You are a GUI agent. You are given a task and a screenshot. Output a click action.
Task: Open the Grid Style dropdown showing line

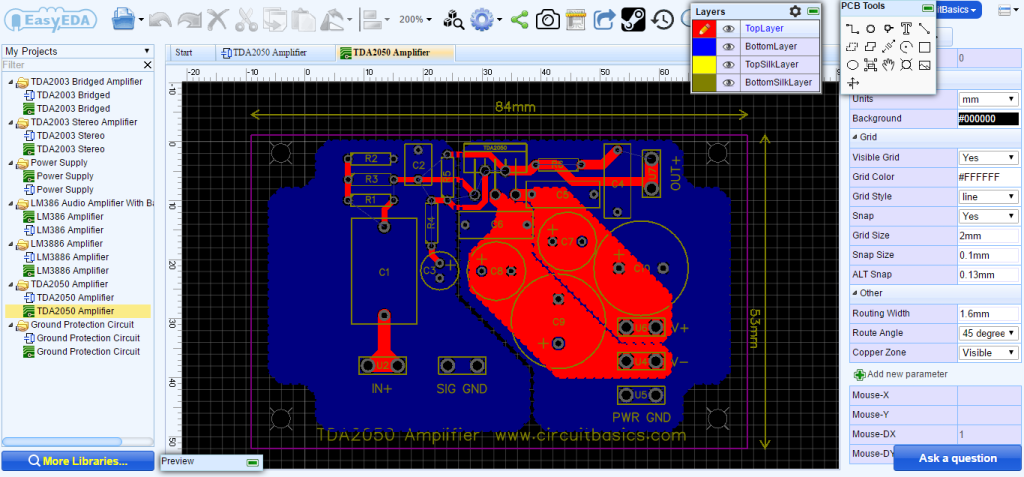[988, 197]
